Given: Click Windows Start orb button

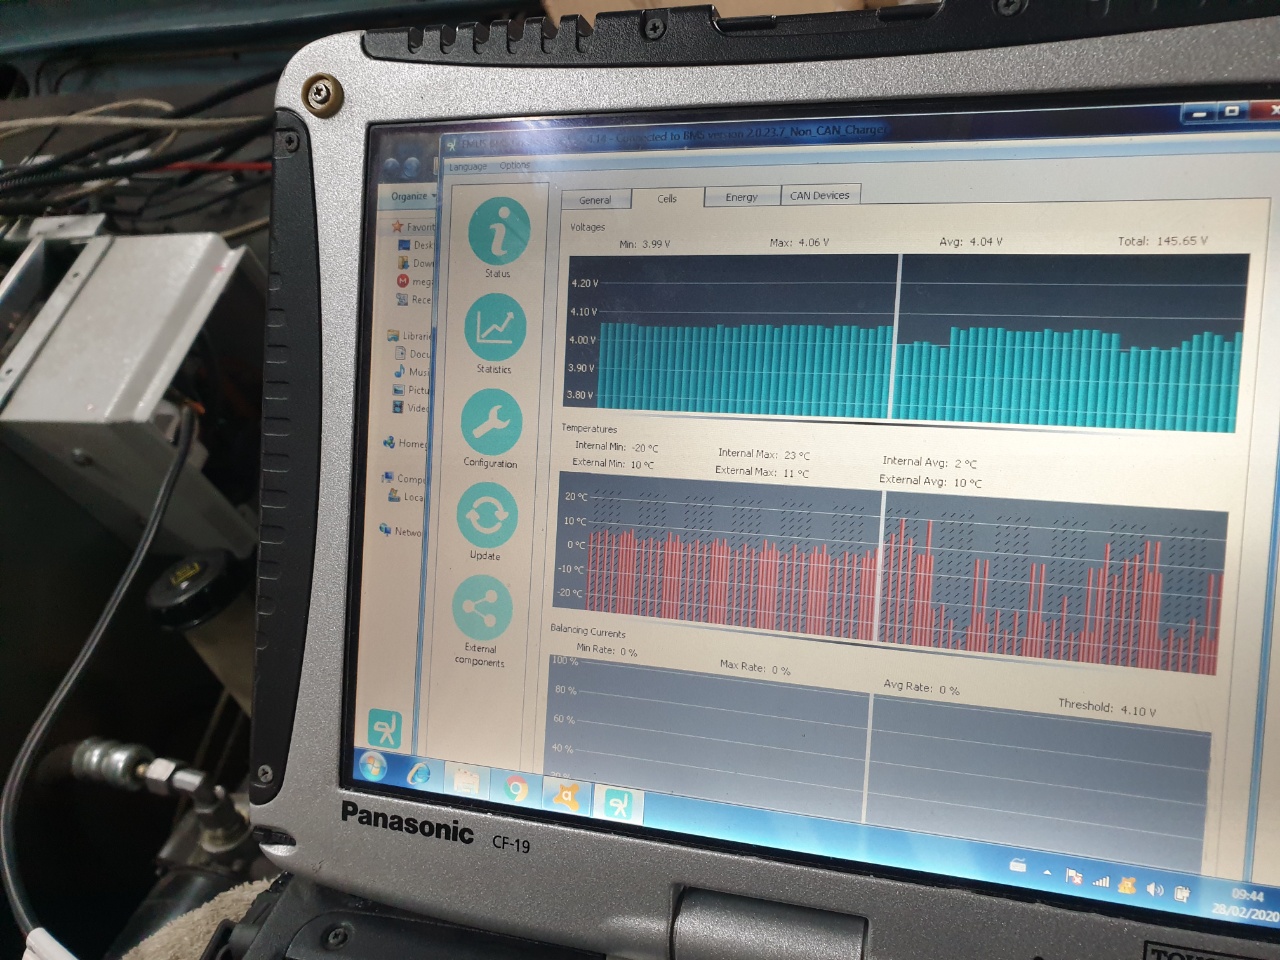Looking at the screenshot, I should pos(372,767).
